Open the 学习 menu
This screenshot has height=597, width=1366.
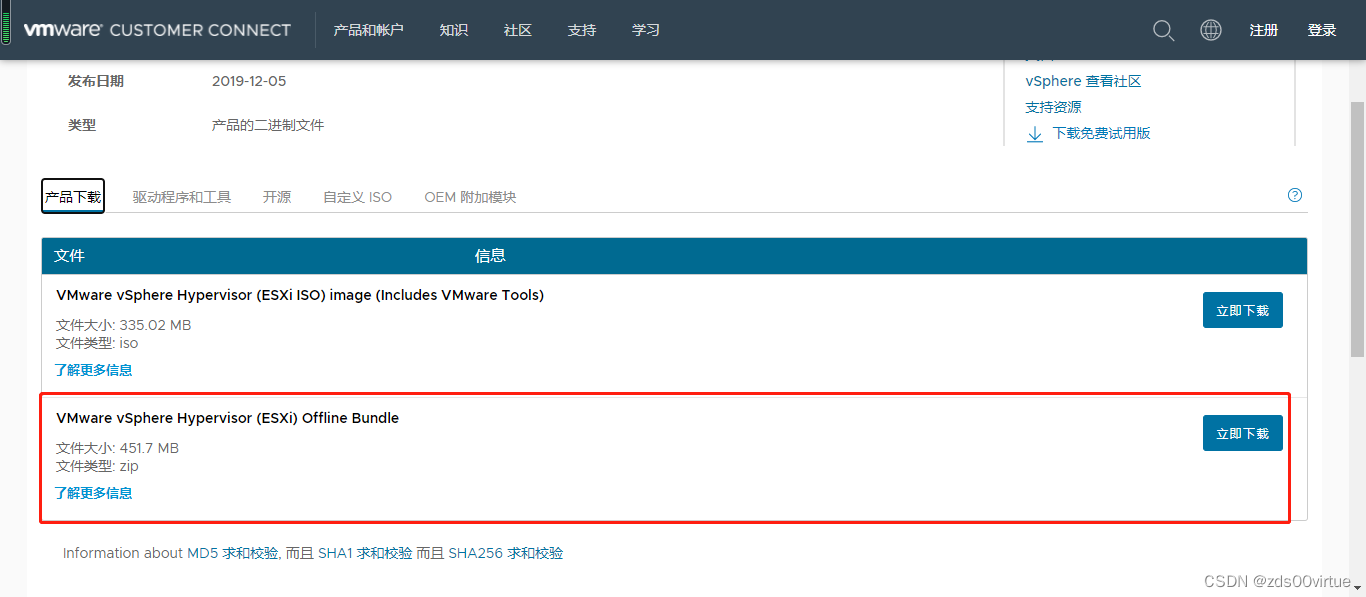point(646,30)
